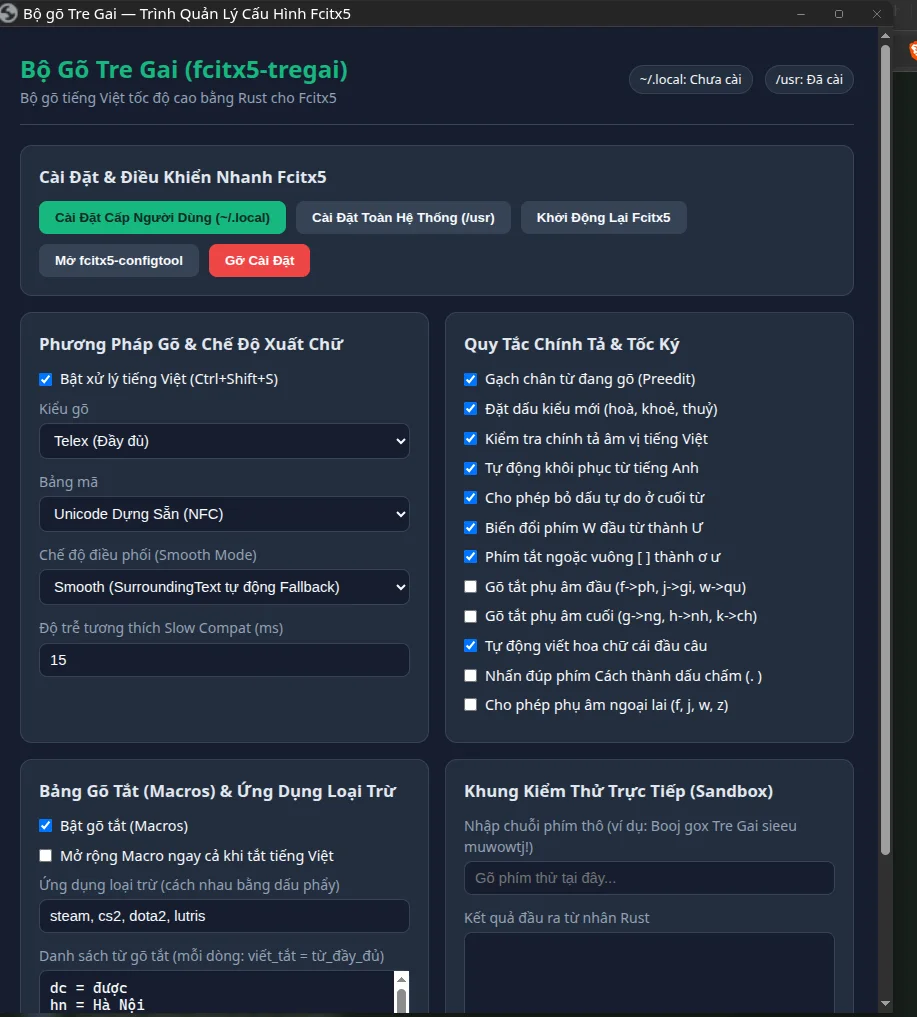This screenshot has height=1017, width=917.
Task: Open fcitx5-configtool via Mở button
Action: click(x=119, y=261)
